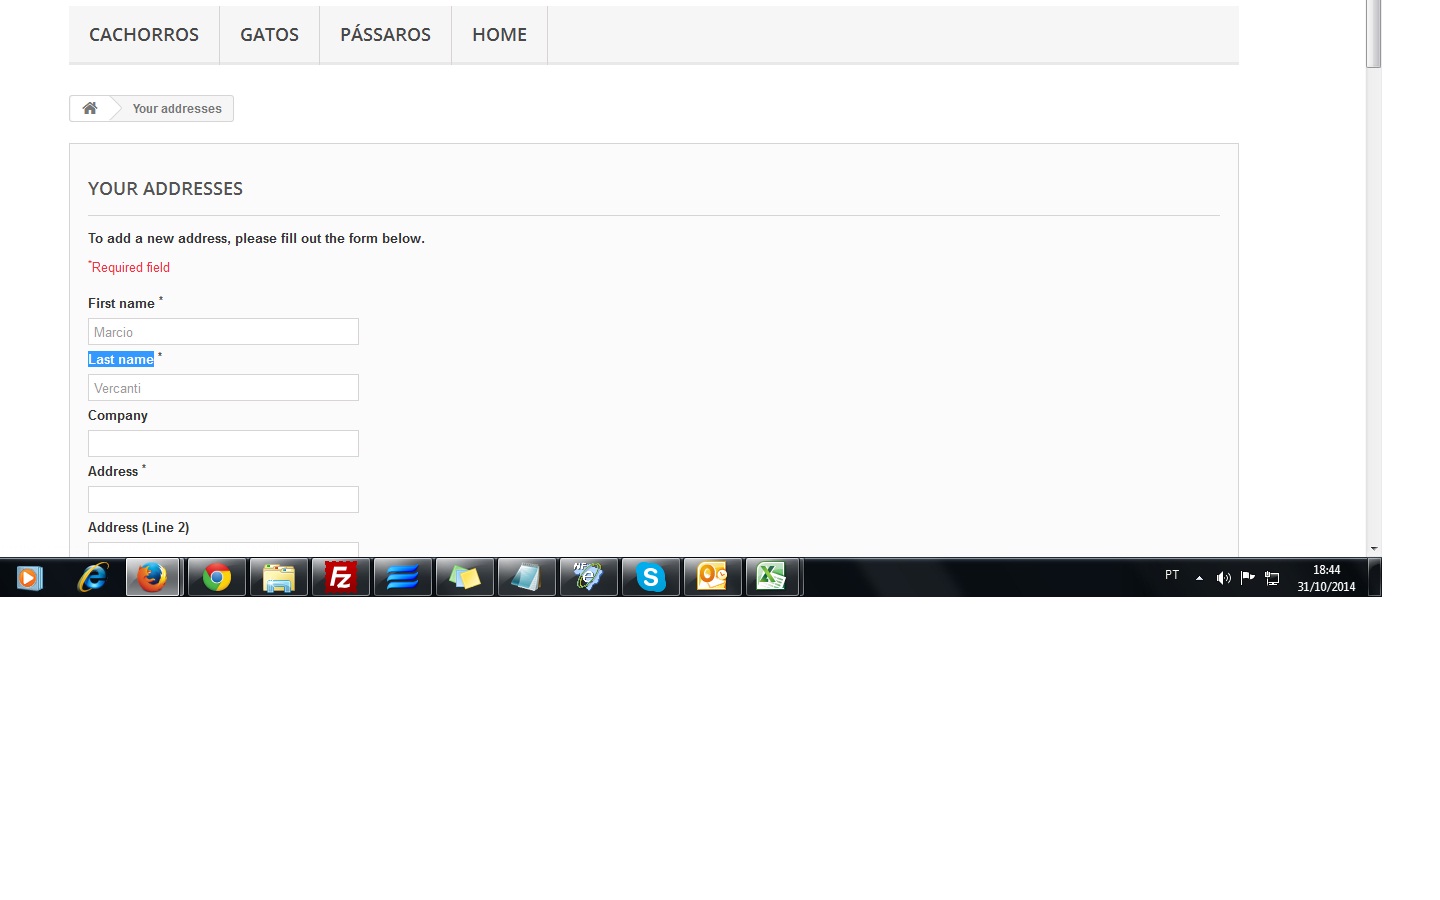Image resolution: width=1440 pixels, height=900 pixels.
Task: Click the PT language indicator in tray
Action: tap(1172, 576)
